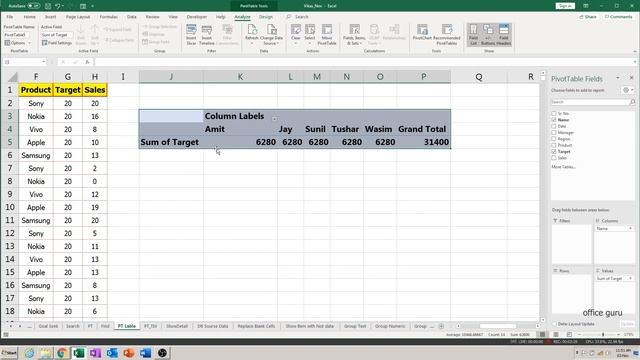Viewport: 640px width, 360px height.
Task: Open the PivotTable Fields pane options arrow
Action: [x=618, y=78]
